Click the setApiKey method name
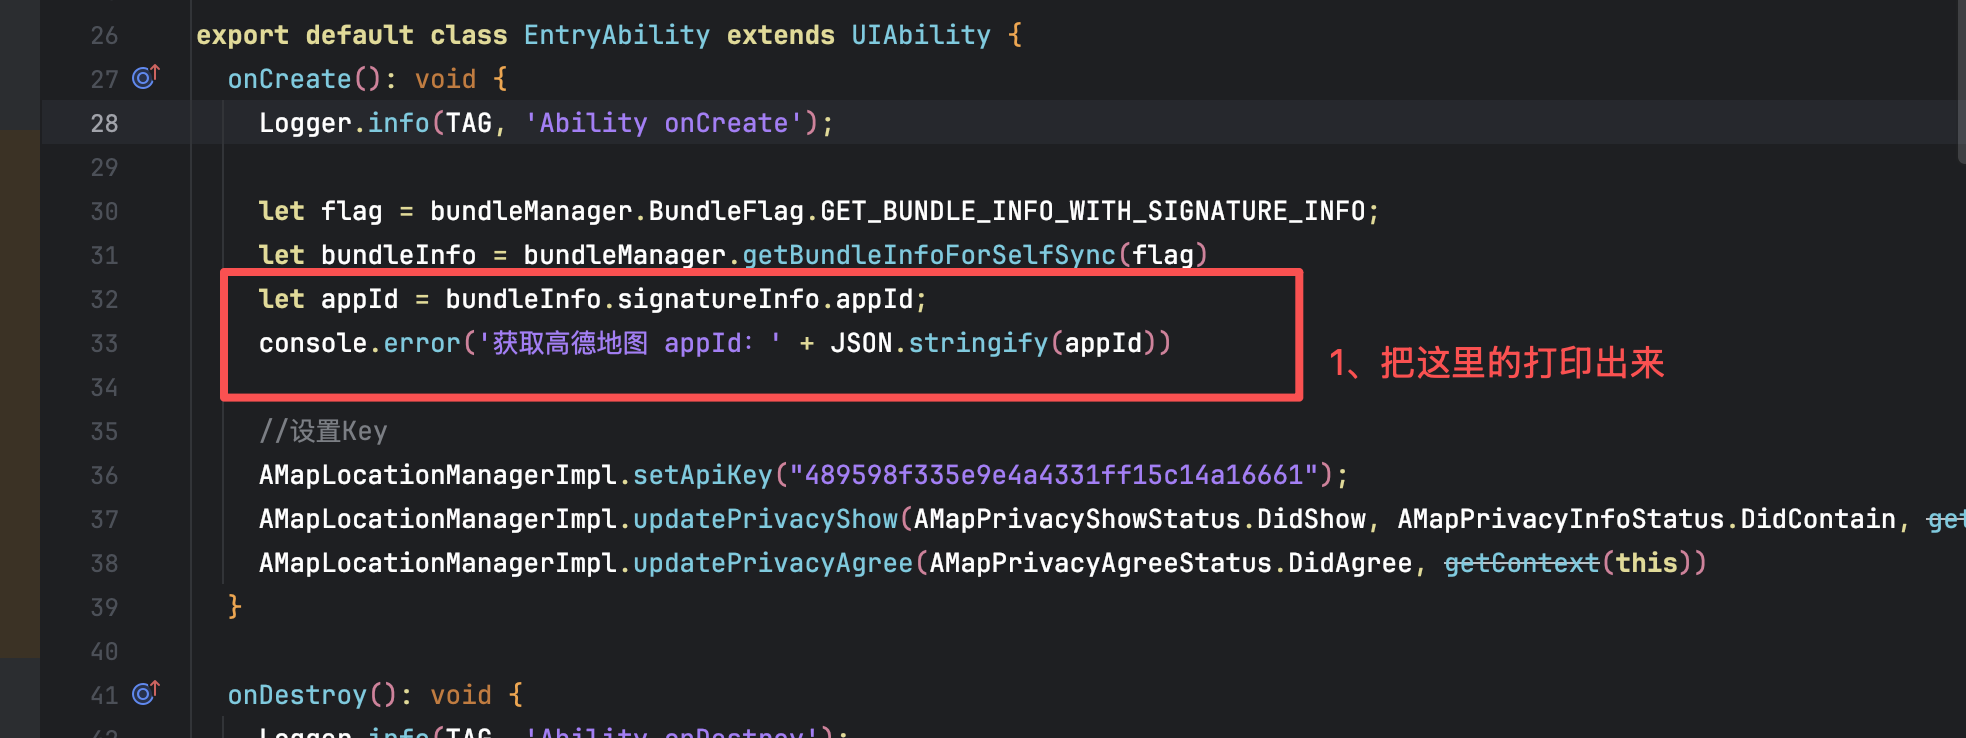 (x=703, y=475)
